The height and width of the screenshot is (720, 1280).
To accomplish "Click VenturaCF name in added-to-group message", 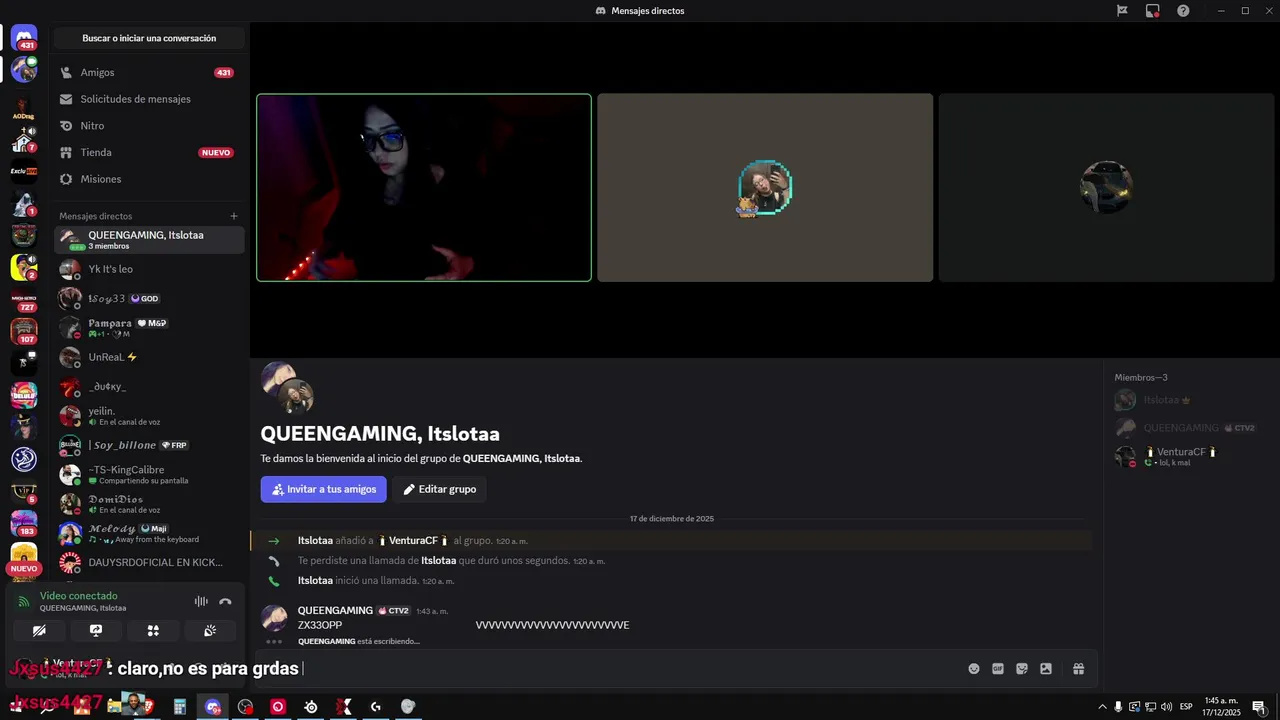I will click(x=414, y=541).
